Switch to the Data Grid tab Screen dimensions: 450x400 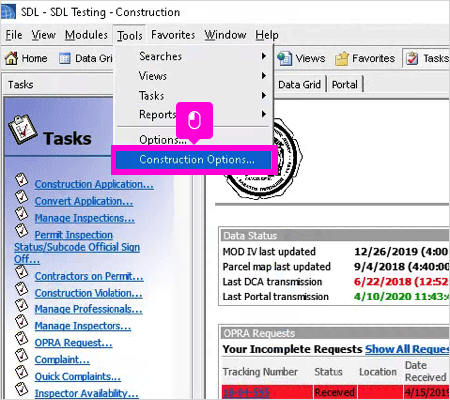(299, 84)
